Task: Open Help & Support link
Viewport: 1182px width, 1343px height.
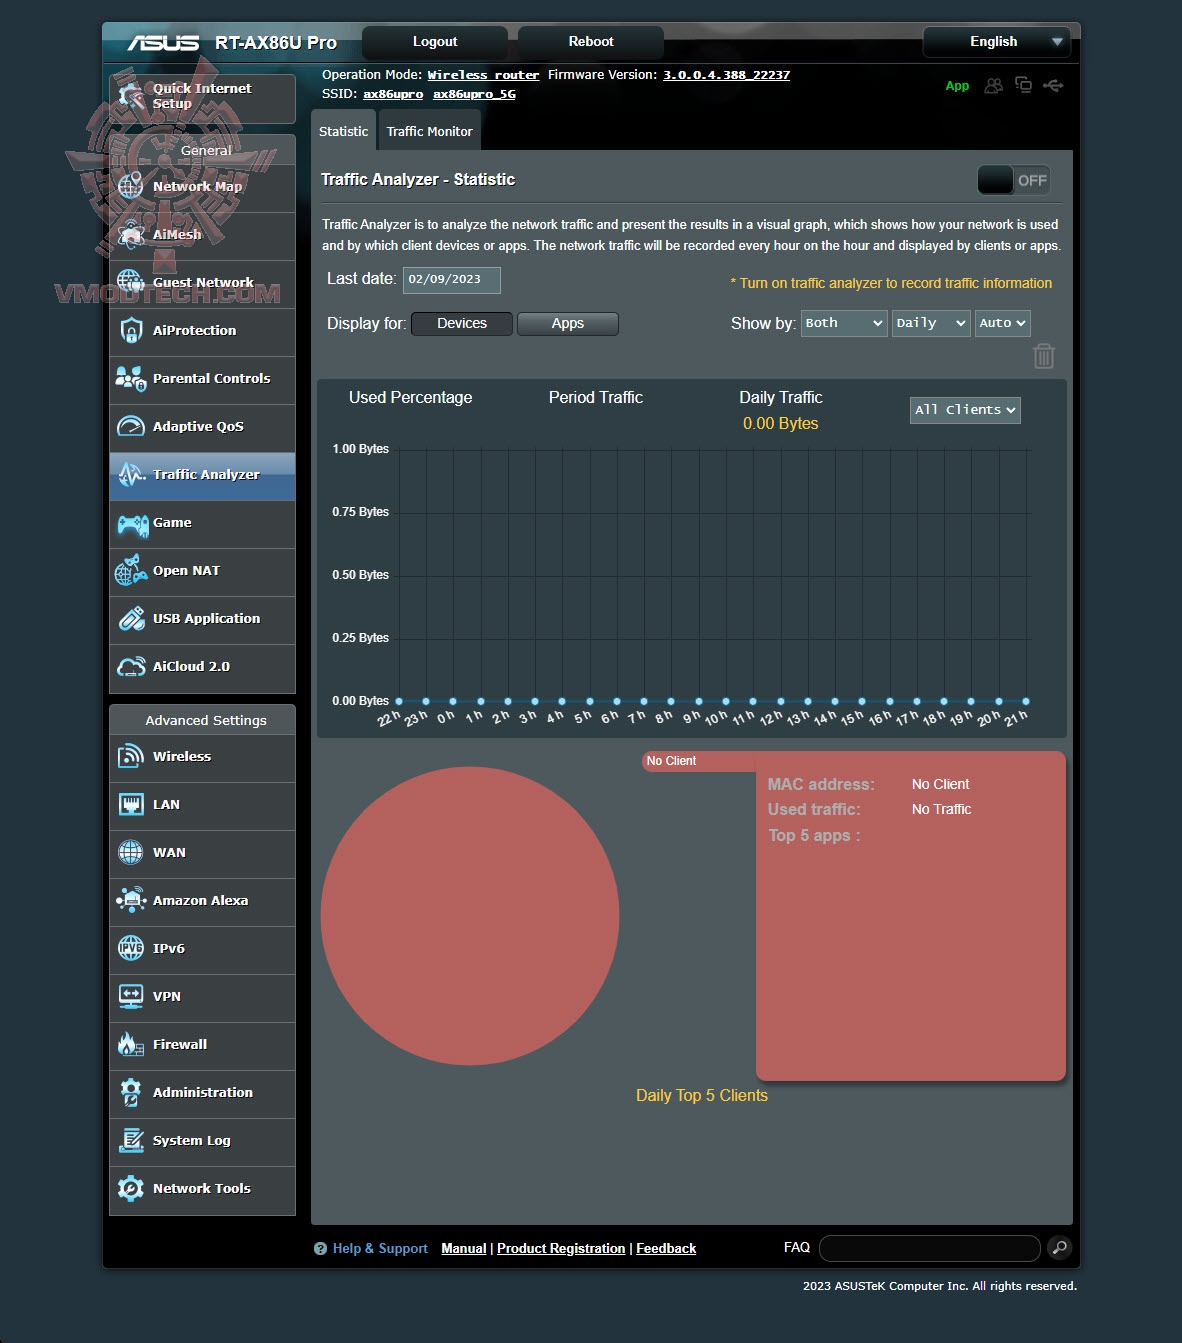Action: point(380,1248)
